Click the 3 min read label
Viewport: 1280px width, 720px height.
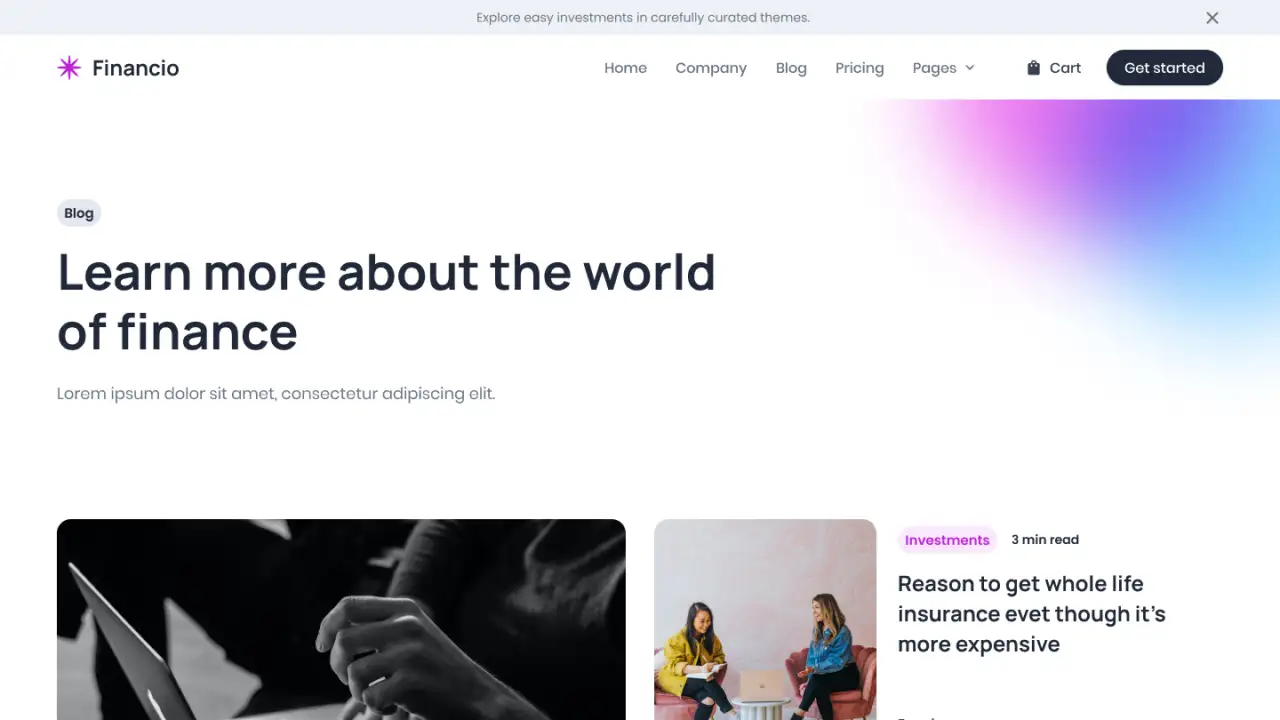point(1045,540)
